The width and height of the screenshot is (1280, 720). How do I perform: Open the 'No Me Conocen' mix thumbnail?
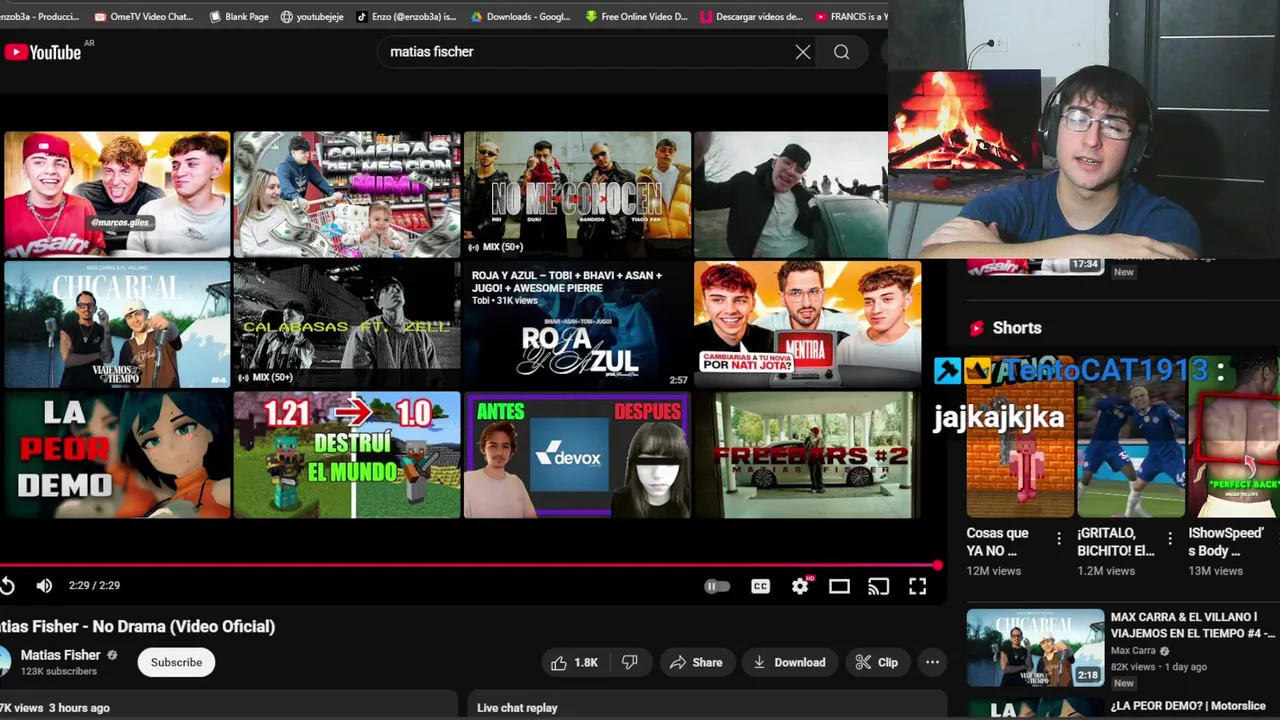577,194
